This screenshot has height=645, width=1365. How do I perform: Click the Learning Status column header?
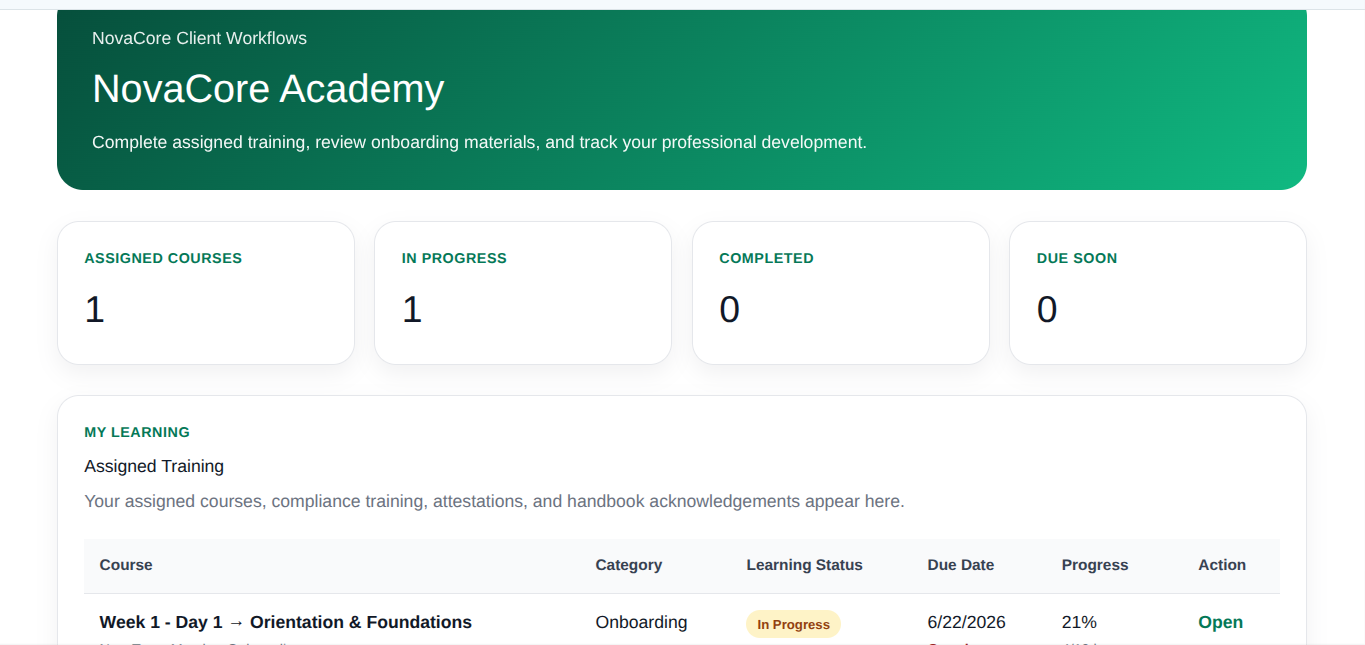[804, 565]
